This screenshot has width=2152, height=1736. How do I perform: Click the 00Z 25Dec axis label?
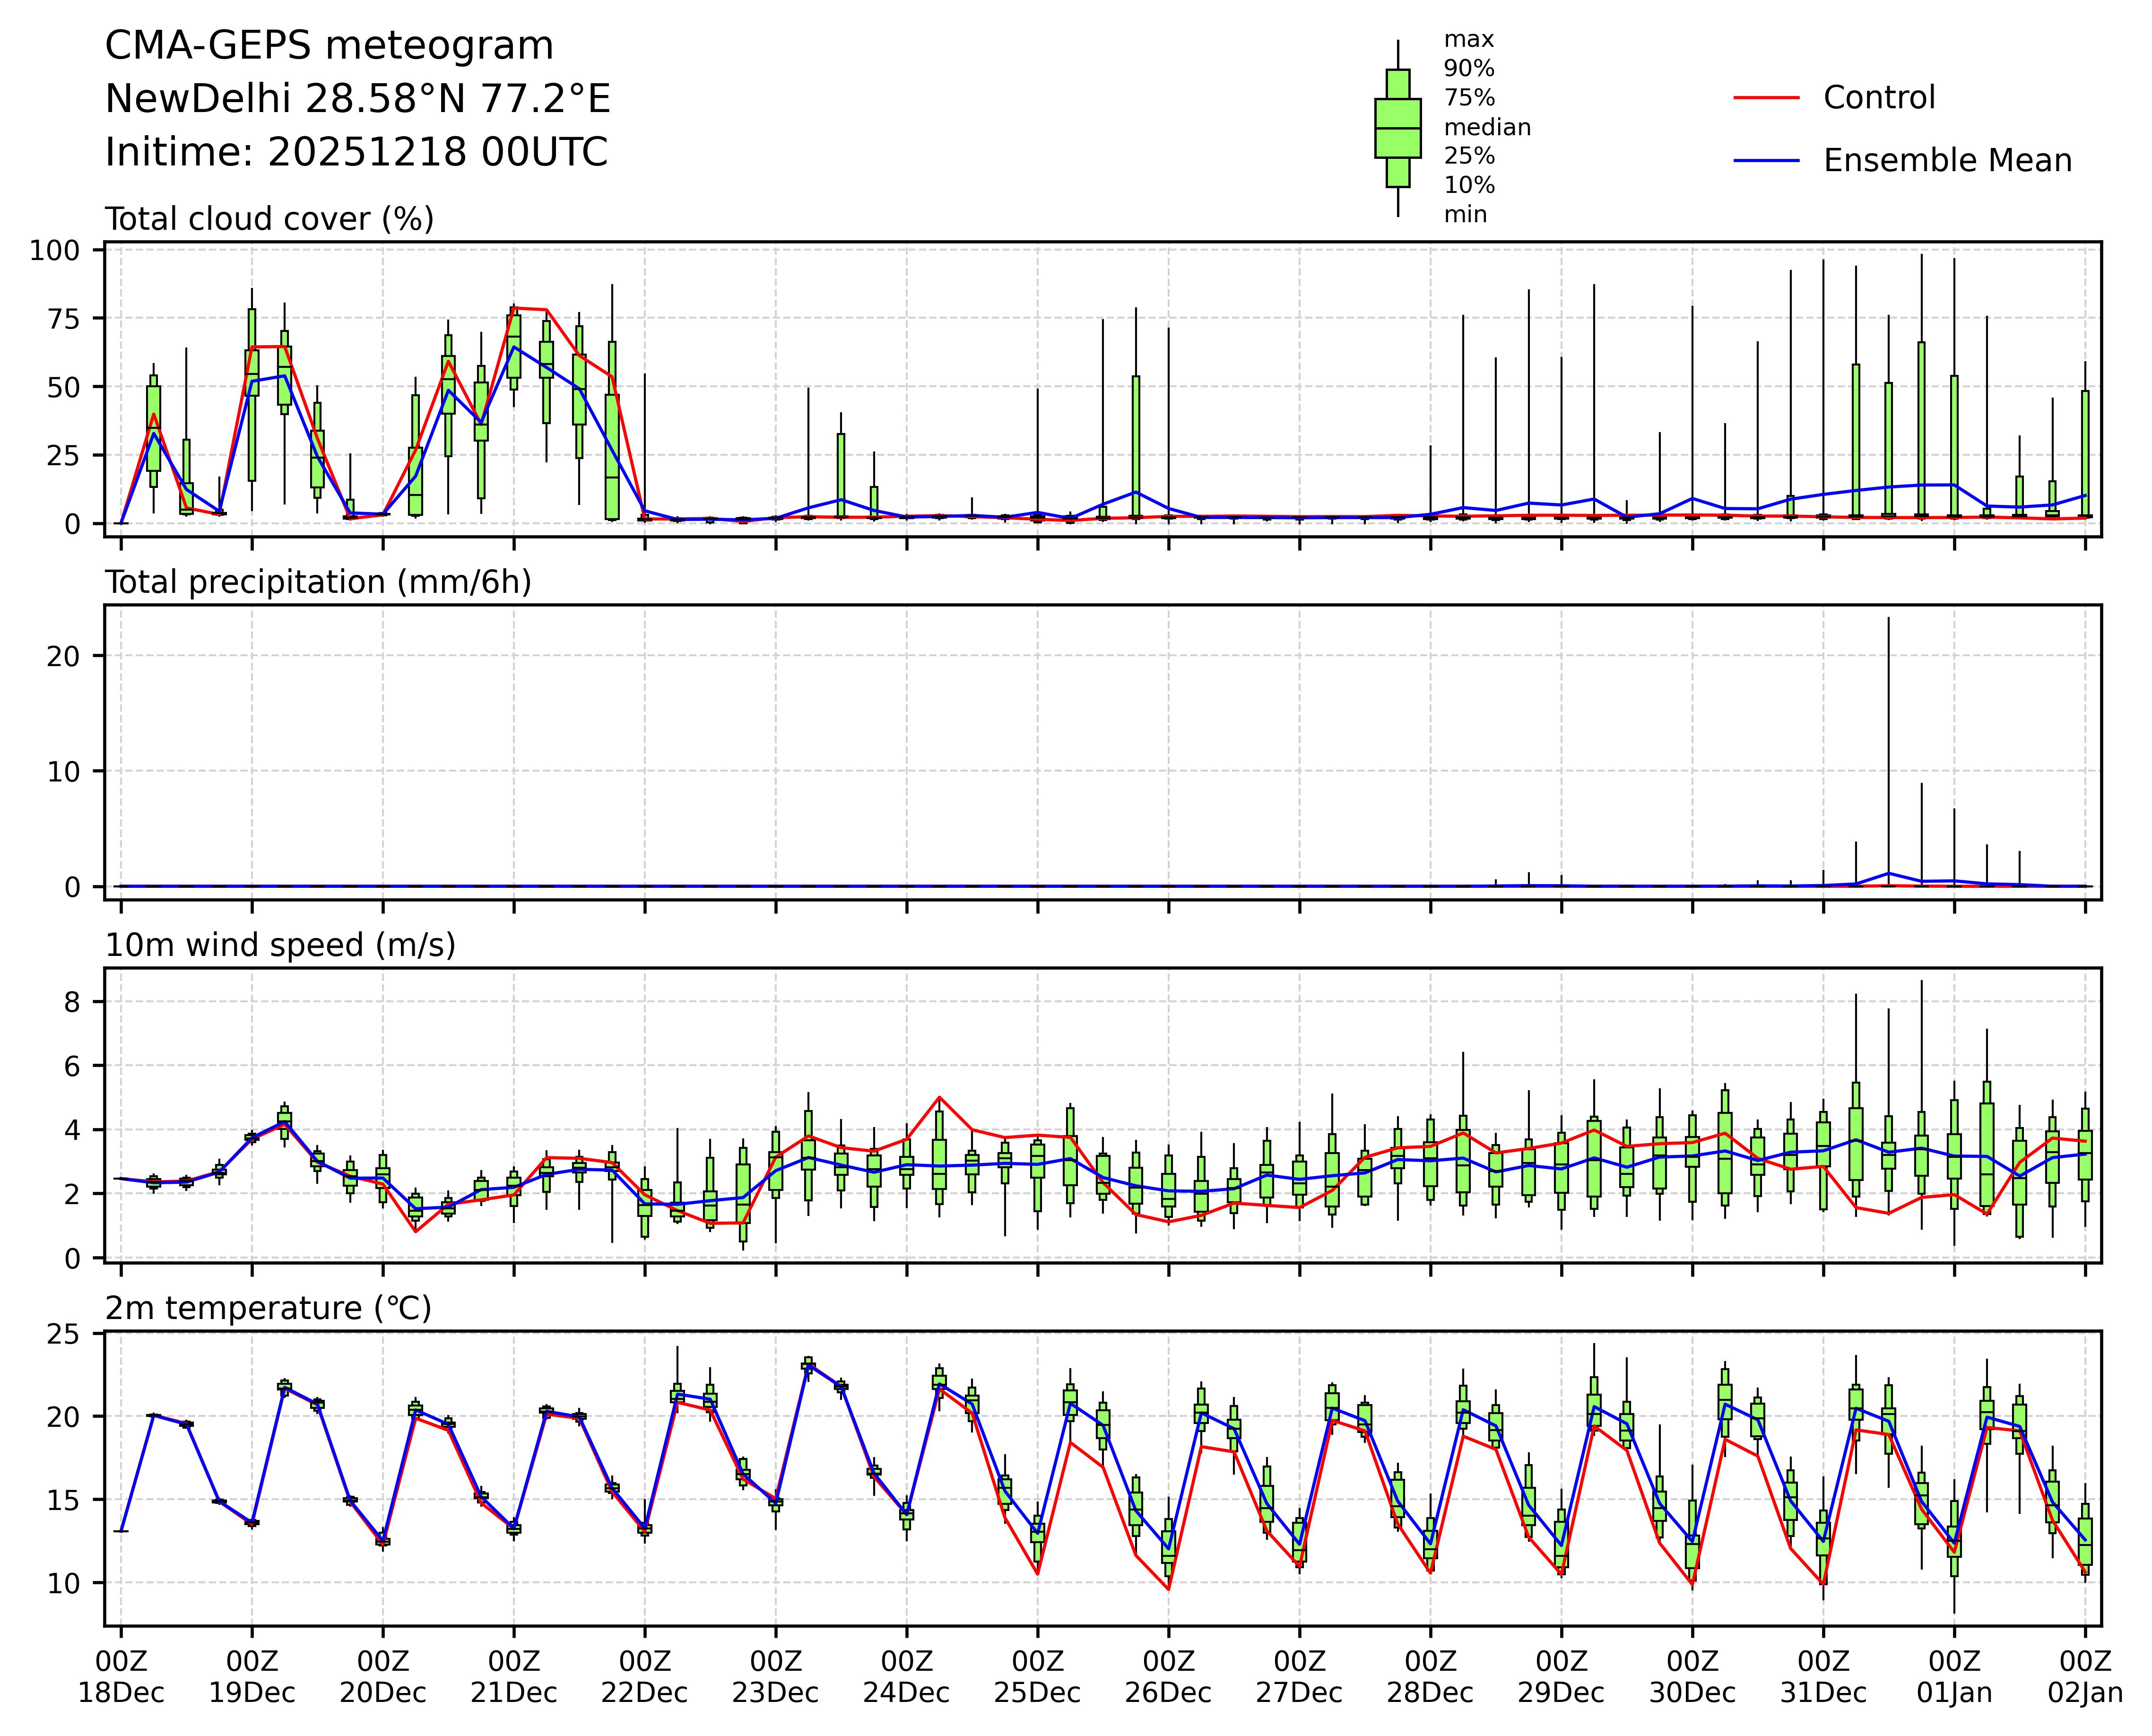click(x=1037, y=1677)
